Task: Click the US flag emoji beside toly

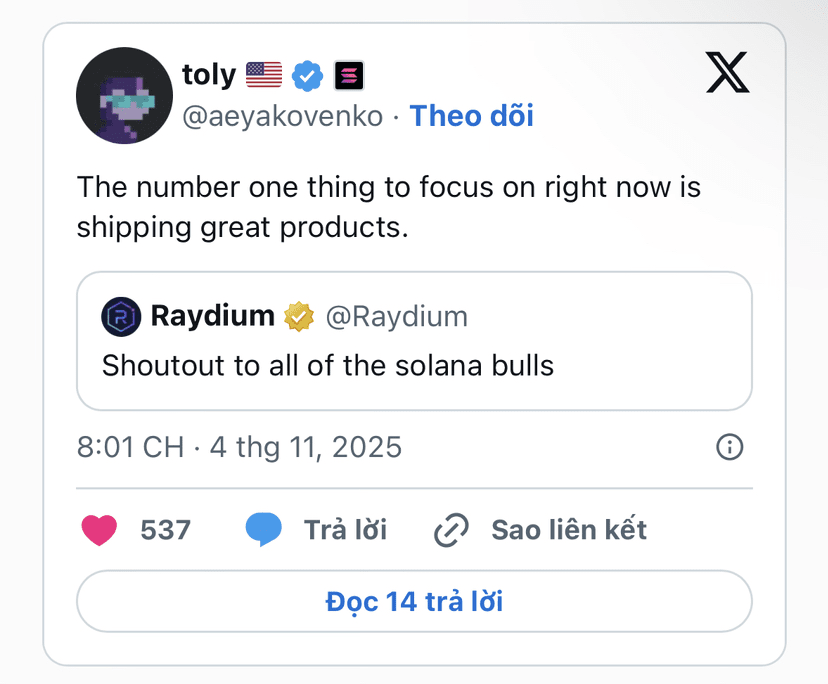Action: click(x=264, y=75)
